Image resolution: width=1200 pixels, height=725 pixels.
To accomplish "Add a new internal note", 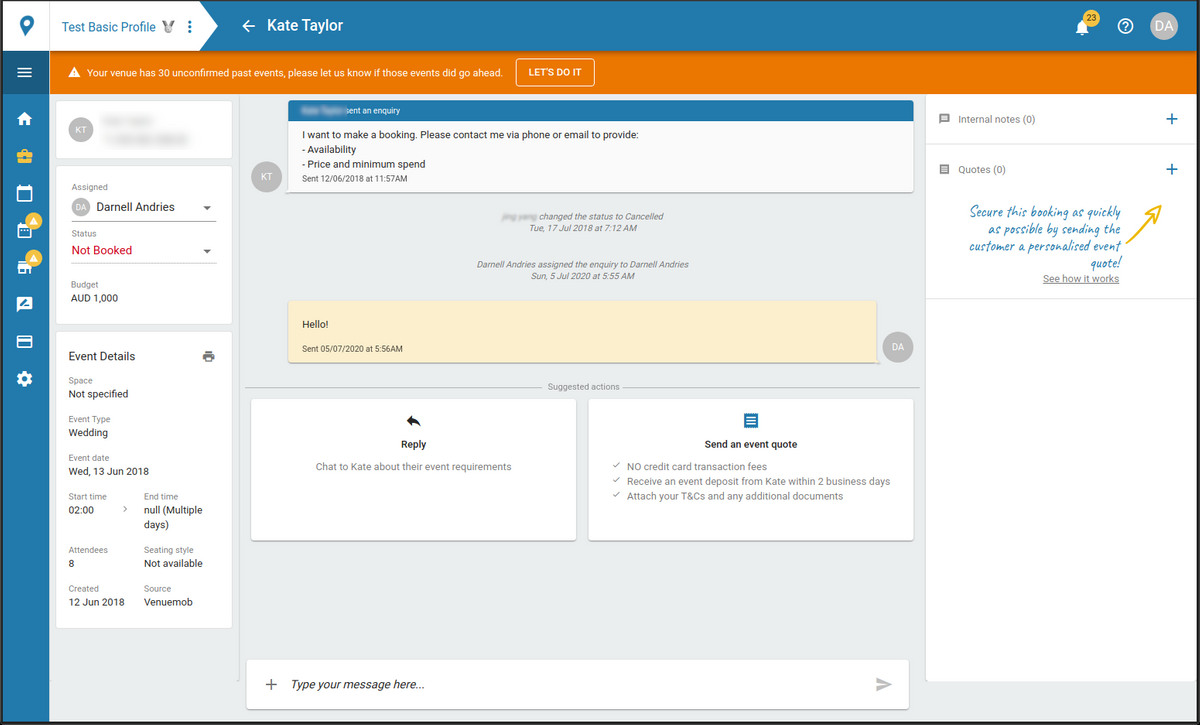I will pos(1171,119).
